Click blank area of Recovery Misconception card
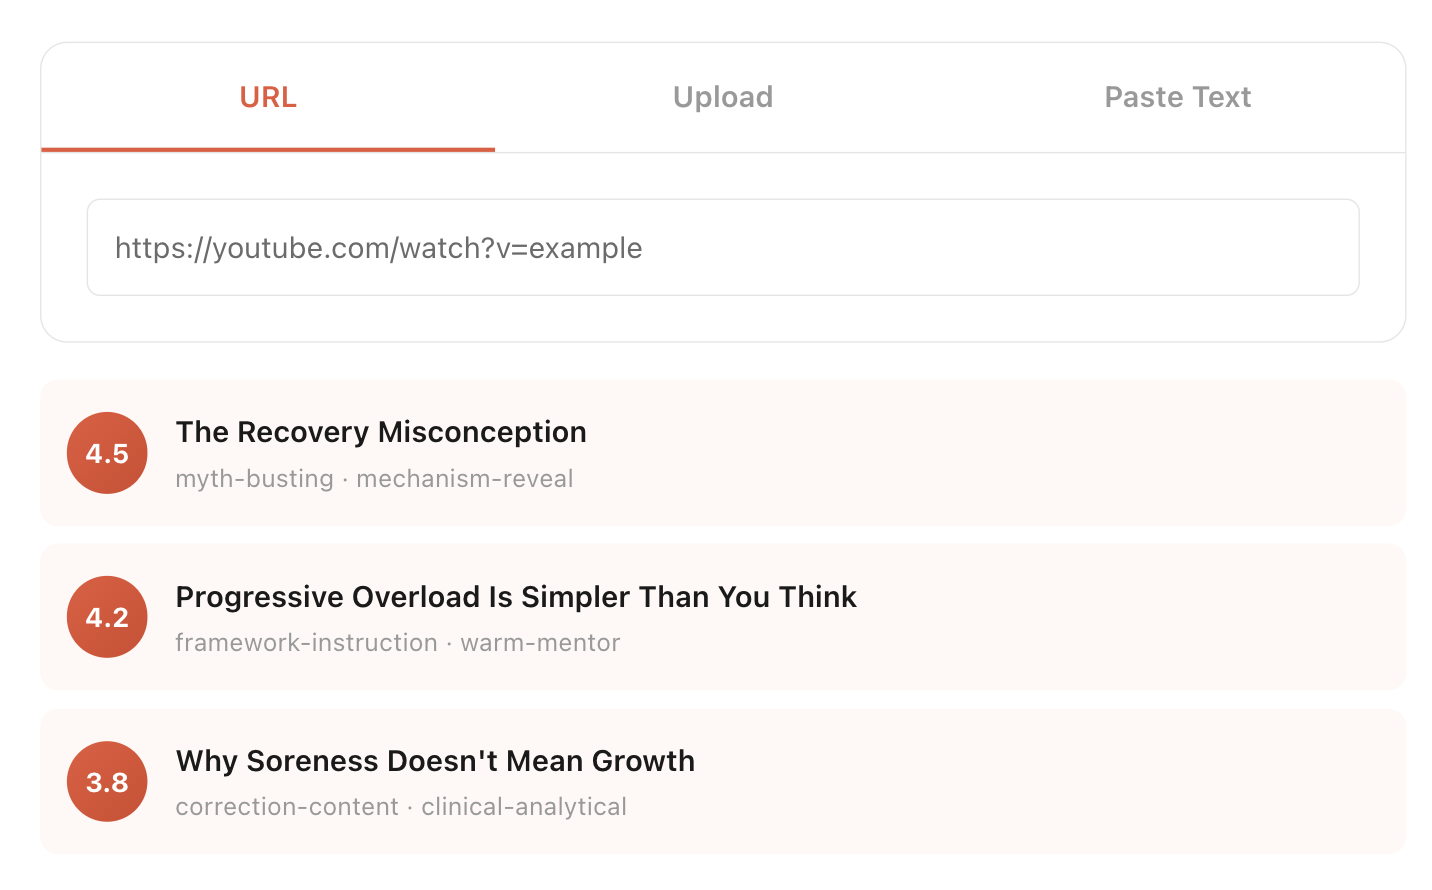The height and width of the screenshot is (890, 1432). point(1000,453)
